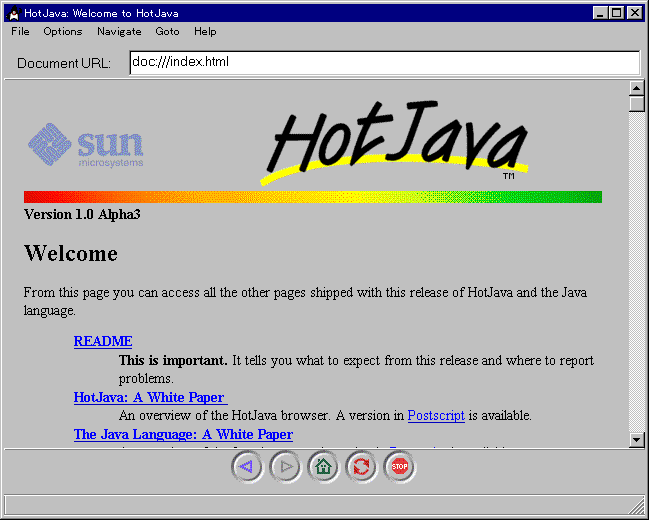Click the window resize grip corner
This screenshot has height=520, width=649.
(638, 508)
